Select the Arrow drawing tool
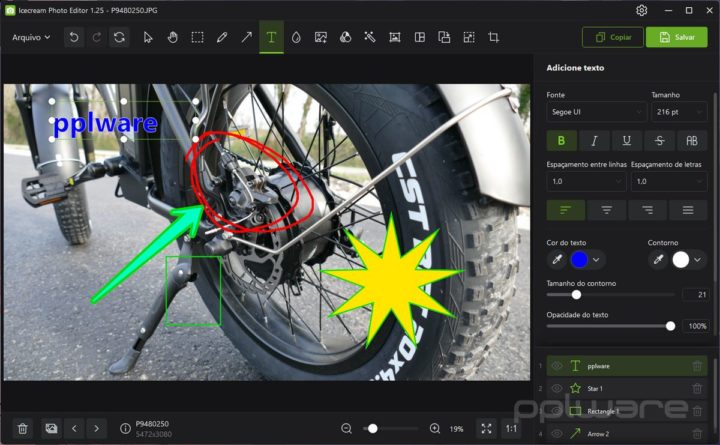 click(x=247, y=37)
